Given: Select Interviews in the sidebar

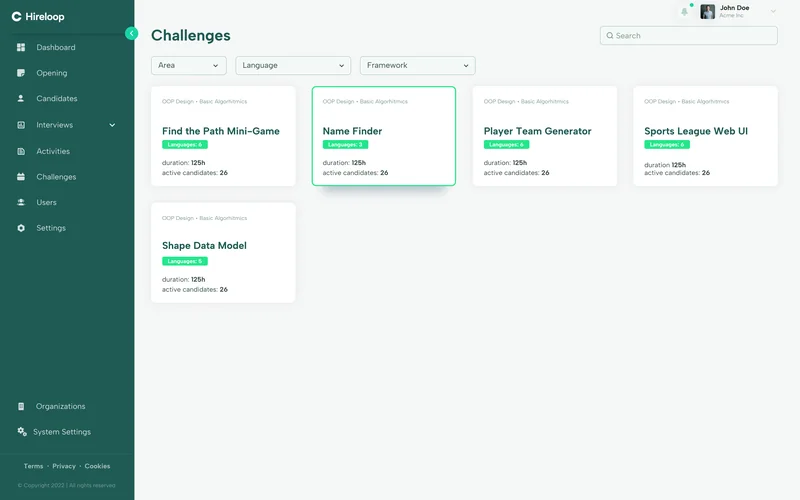Looking at the screenshot, I should [x=55, y=125].
